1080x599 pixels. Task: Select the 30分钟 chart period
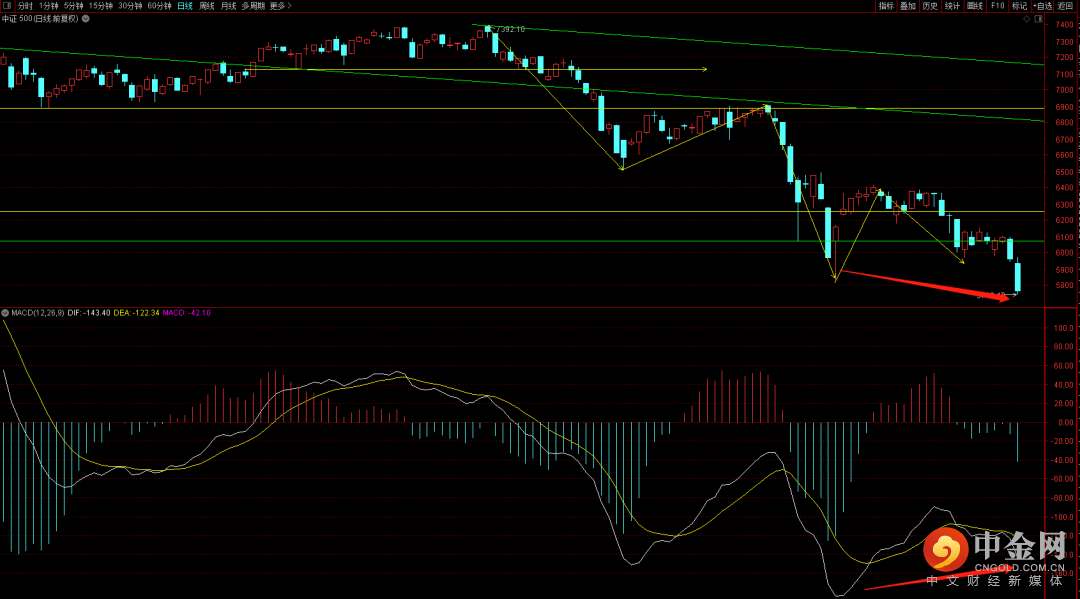point(130,6)
